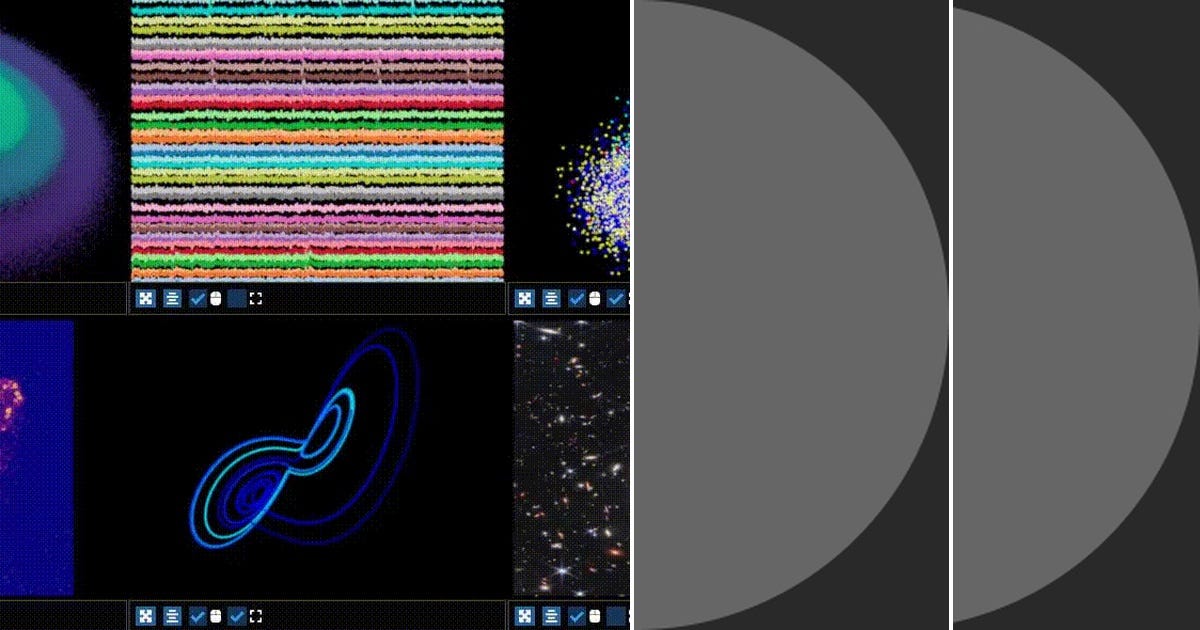Select the pan tool under the scatter plot
Viewport: 1200px width, 630px height.
pos(525,297)
